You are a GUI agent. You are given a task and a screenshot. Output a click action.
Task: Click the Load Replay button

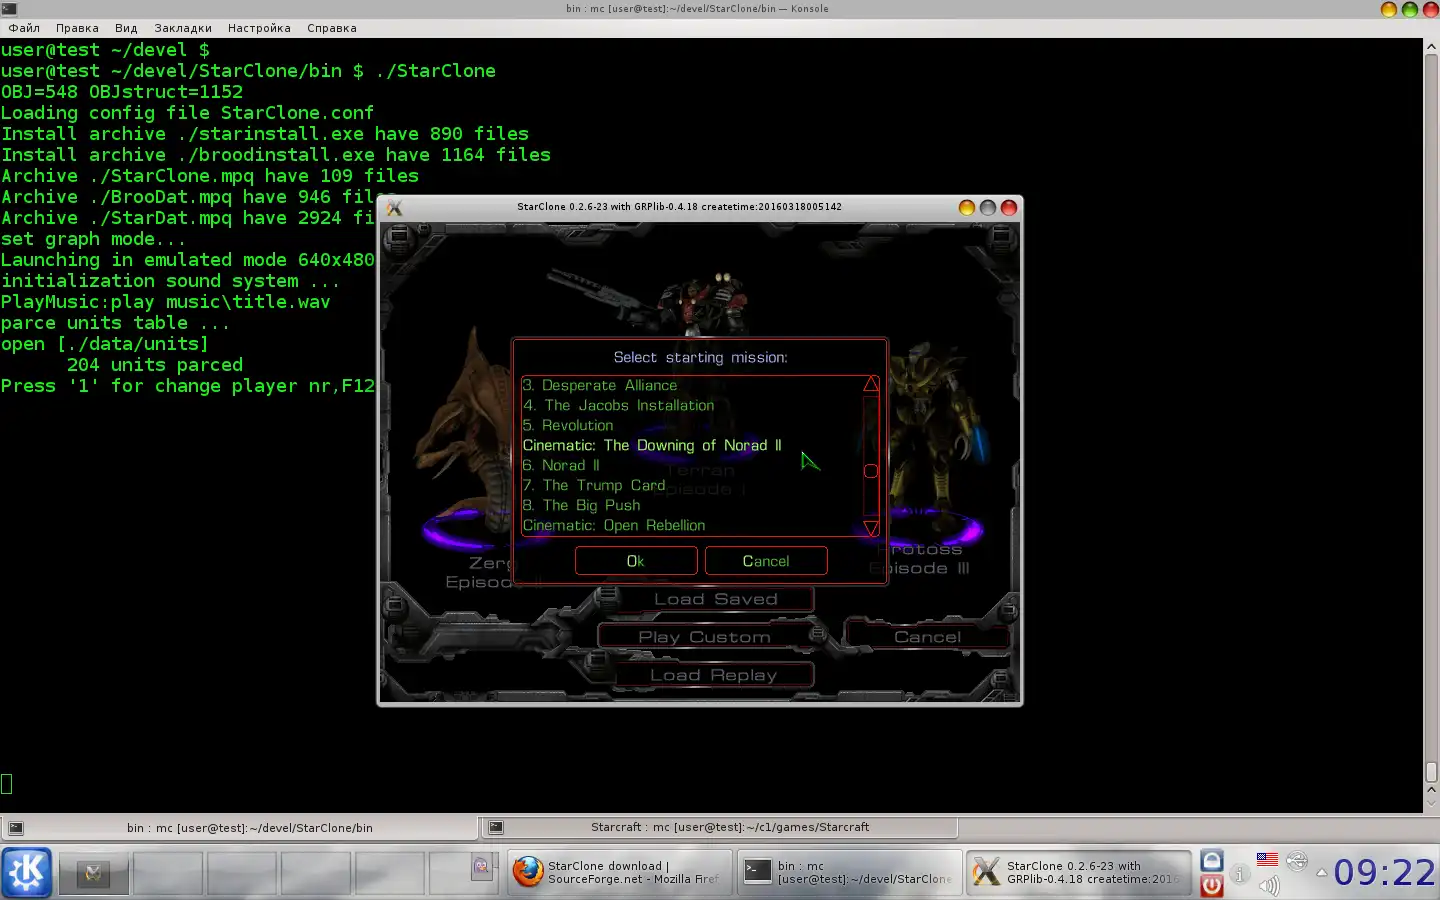coord(714,675)
